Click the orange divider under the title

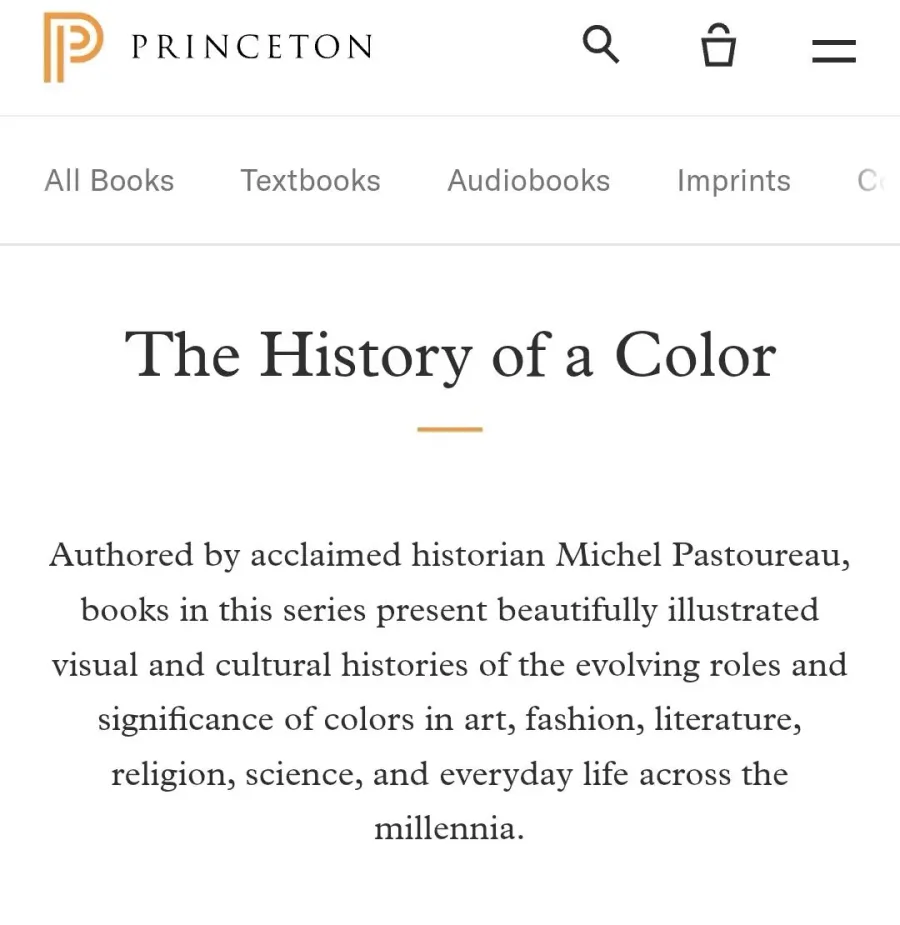(x=450, y=429)
